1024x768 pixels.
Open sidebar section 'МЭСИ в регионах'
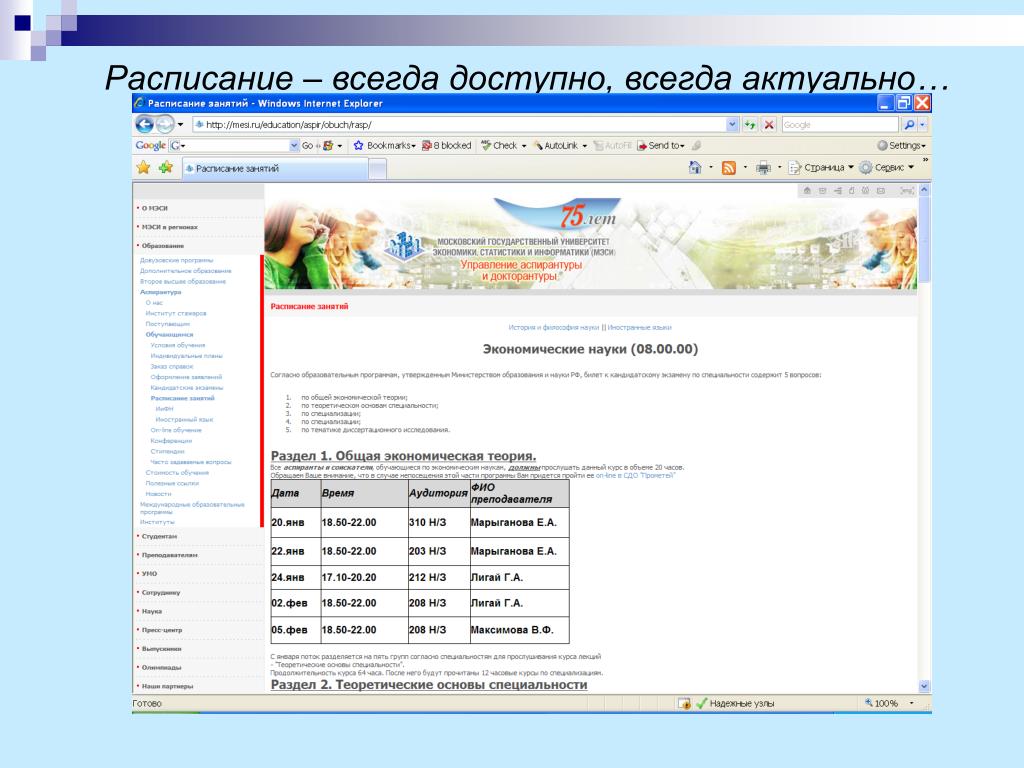[170, 227]
